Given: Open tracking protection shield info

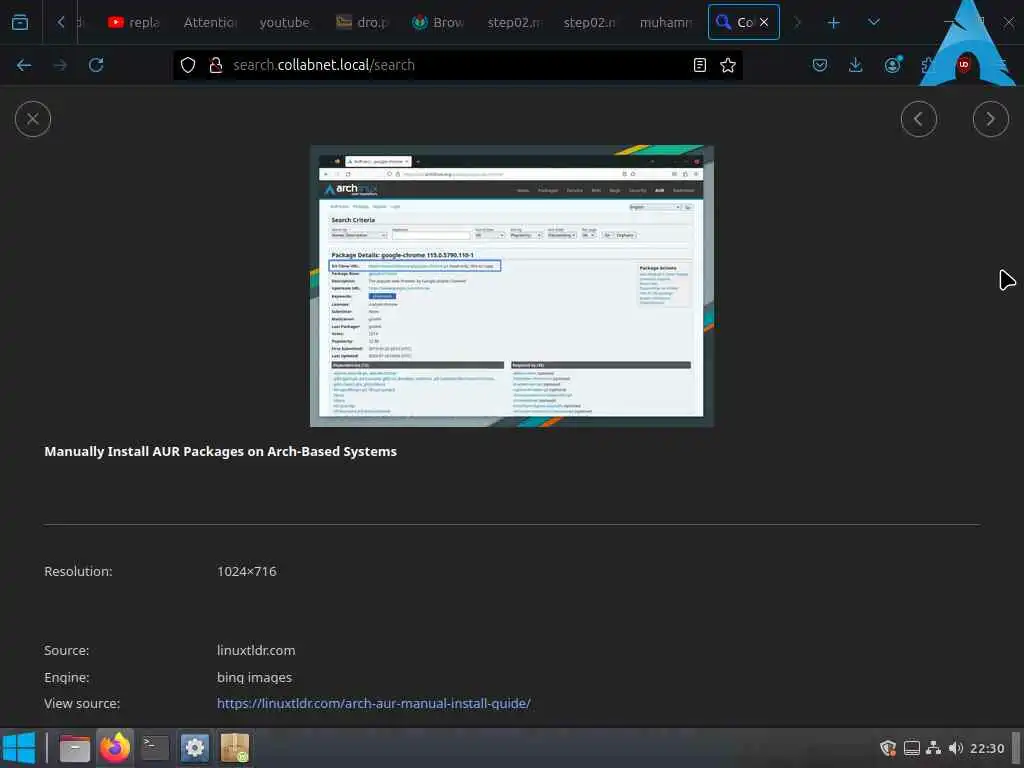Looking at the screenshot, I should [x=188, y=65].
